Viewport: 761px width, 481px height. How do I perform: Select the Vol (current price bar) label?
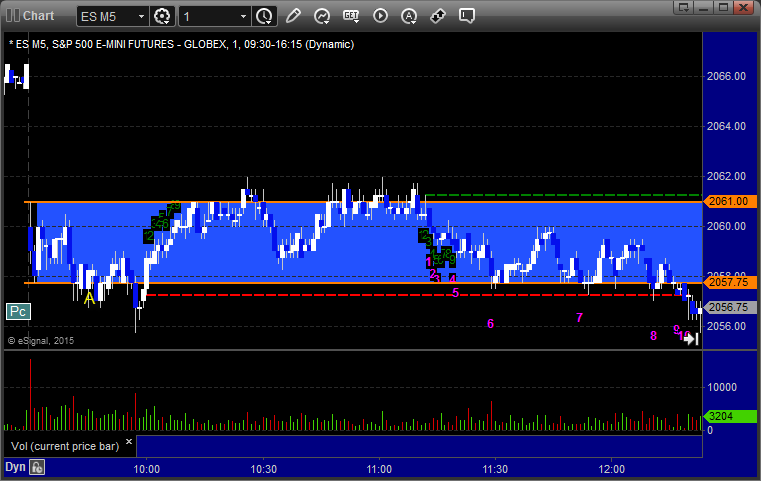click(x=65, y=446)
